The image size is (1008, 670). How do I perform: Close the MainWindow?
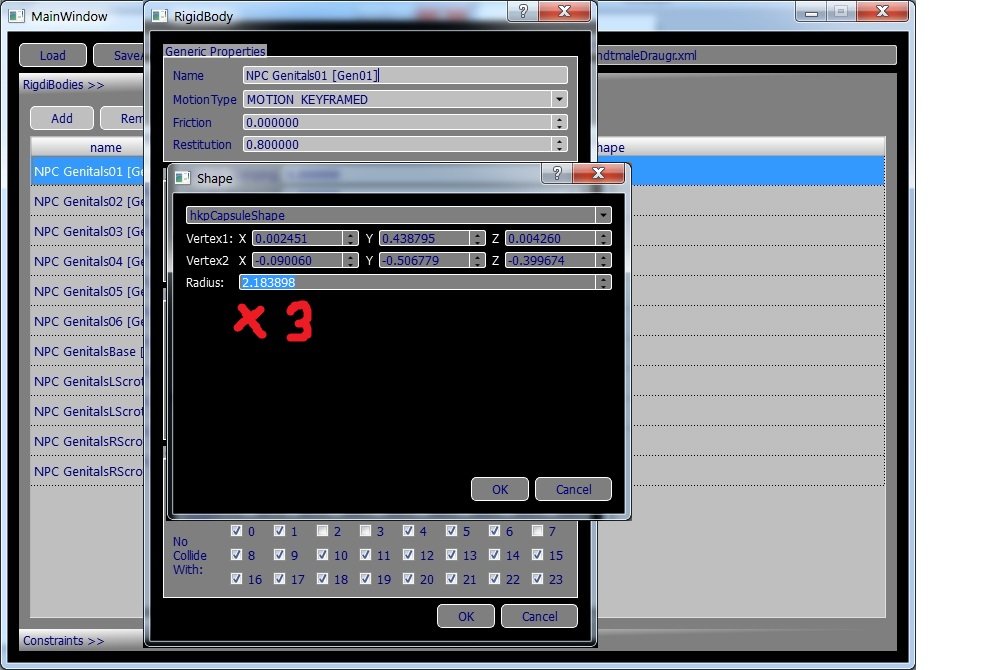click(x=883, y=12)
